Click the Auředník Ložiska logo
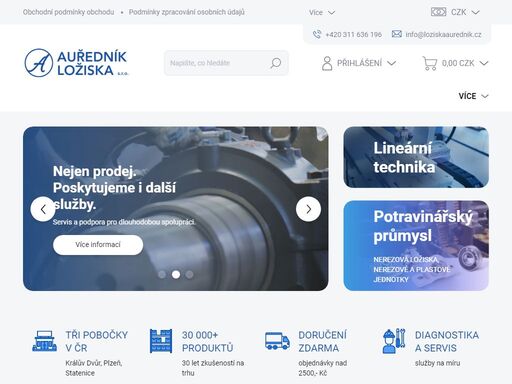 76,63
